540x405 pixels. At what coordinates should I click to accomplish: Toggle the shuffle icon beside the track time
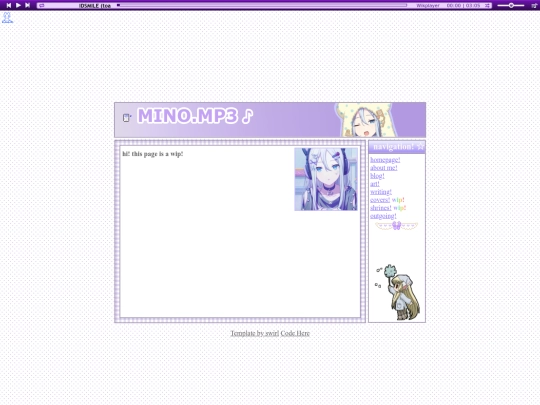click(x=487, y=6)
